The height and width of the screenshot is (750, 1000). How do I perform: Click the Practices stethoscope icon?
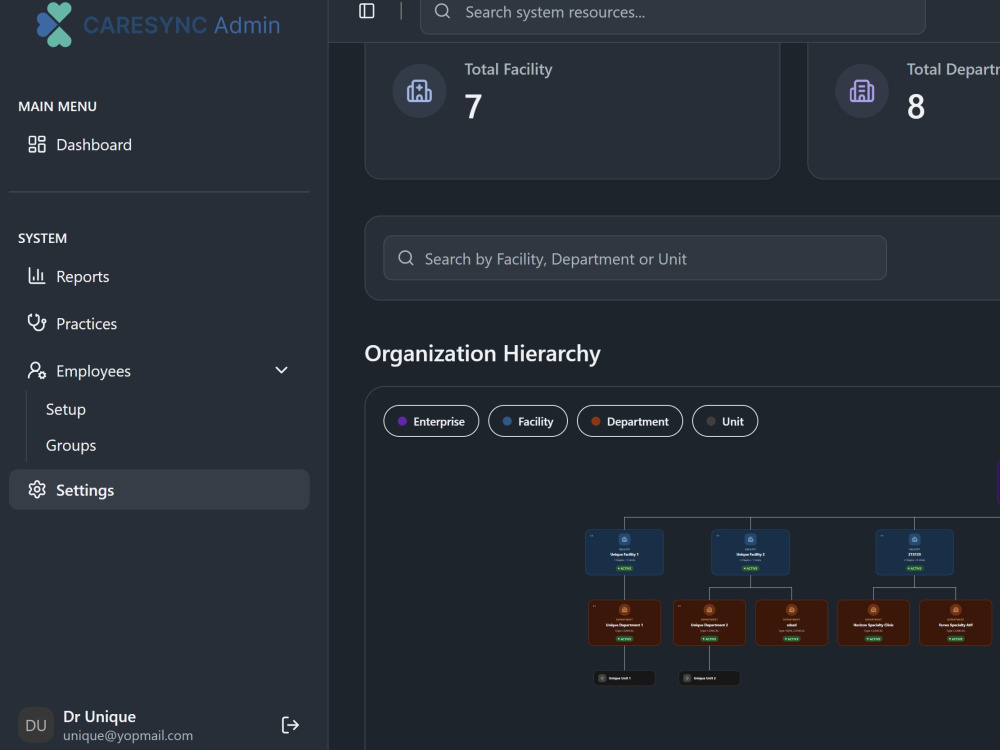coord(37,323)
